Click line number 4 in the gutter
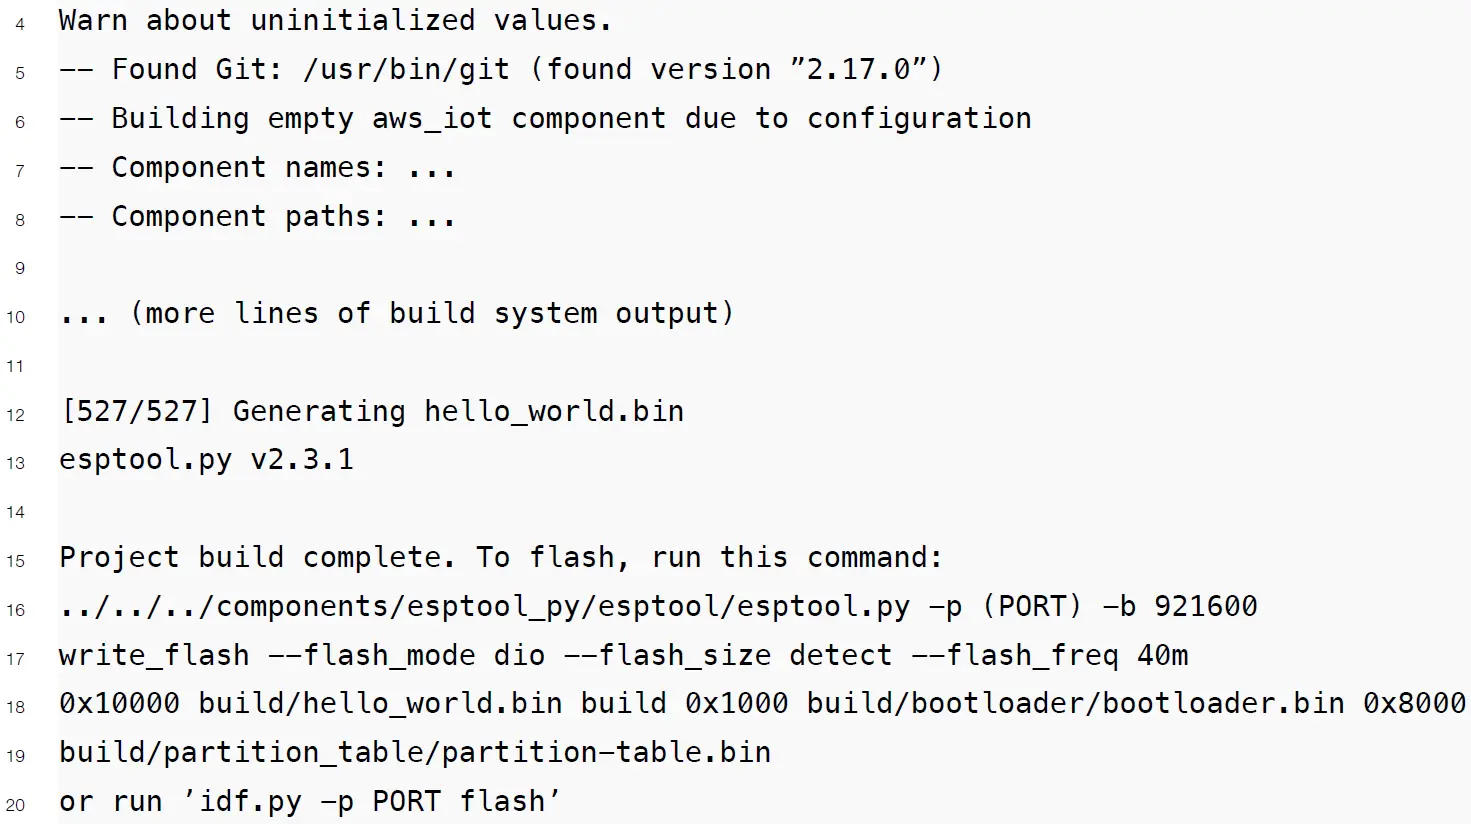1471x824 pixels. coord(20,24)
